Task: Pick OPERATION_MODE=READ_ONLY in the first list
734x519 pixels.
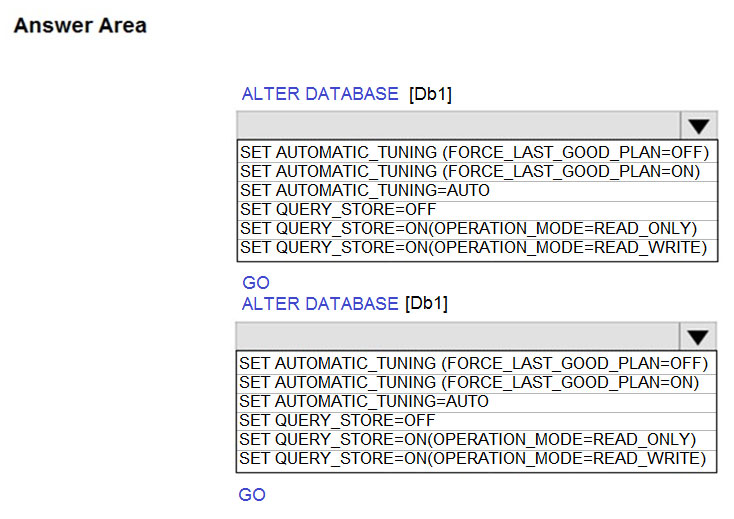Action: [467, 228]
